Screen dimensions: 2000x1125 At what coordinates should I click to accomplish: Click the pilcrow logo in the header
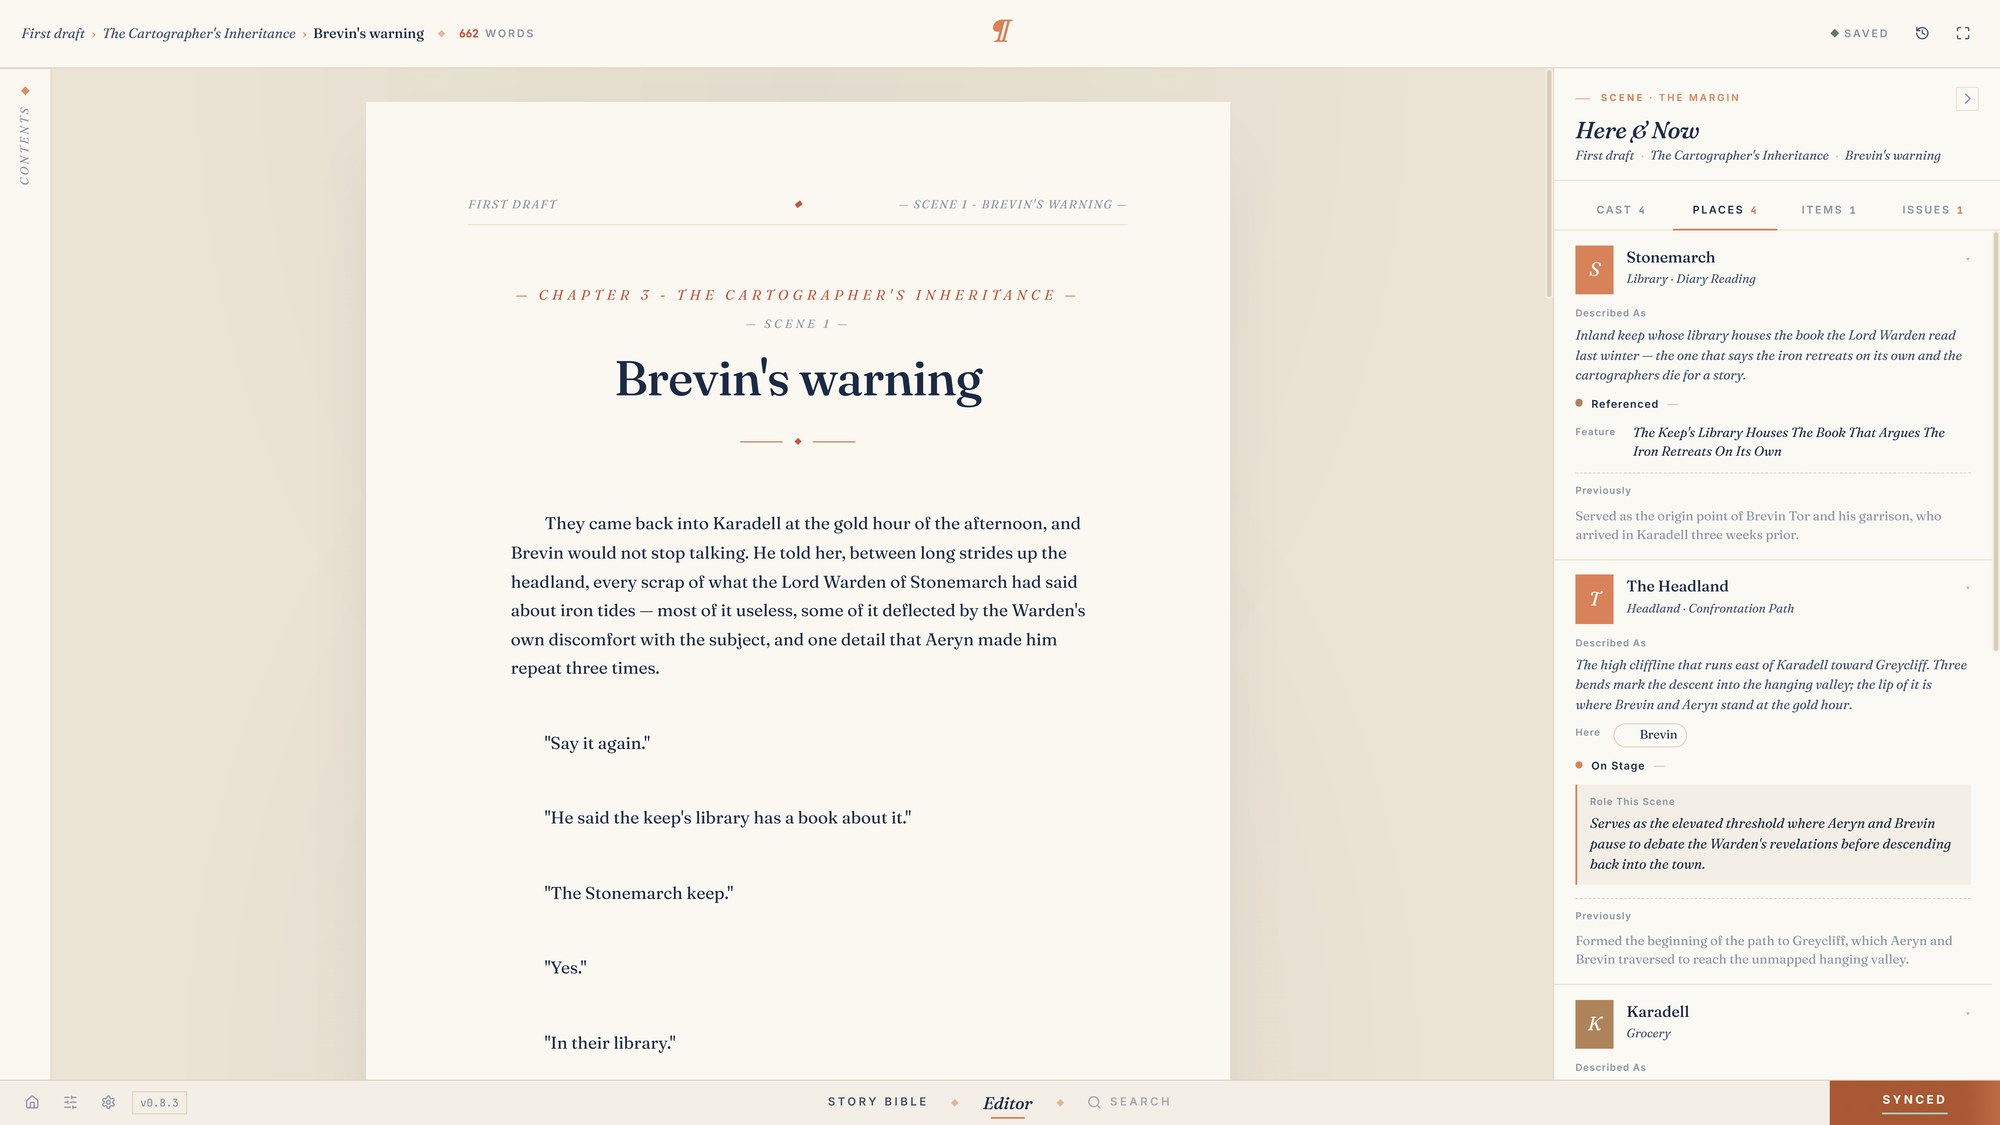click(x=1002, y=31)
